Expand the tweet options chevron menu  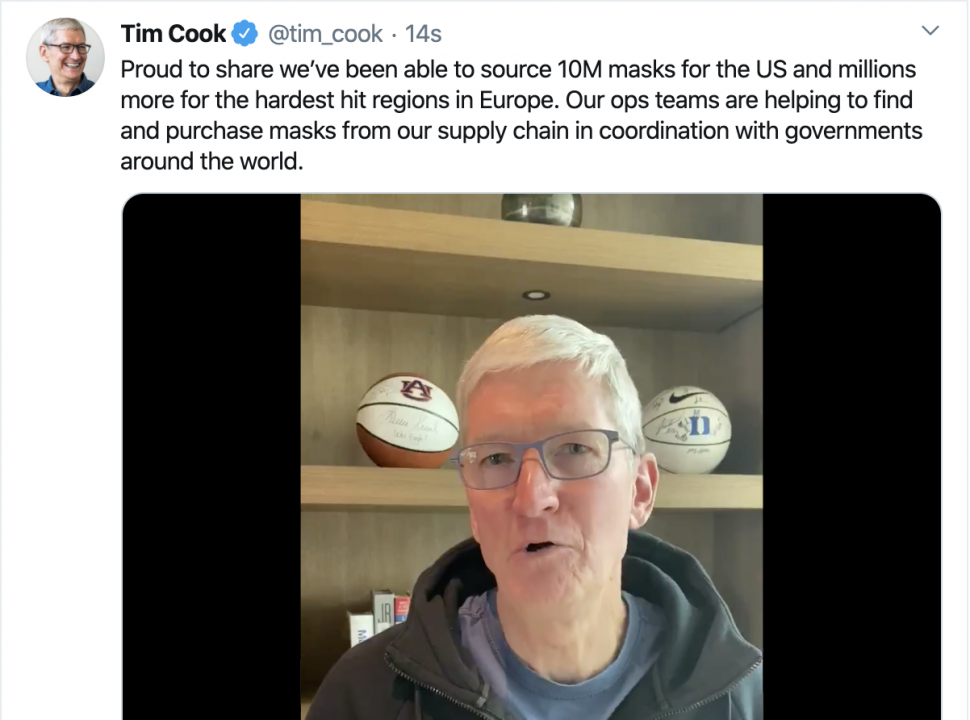point(930,30)
